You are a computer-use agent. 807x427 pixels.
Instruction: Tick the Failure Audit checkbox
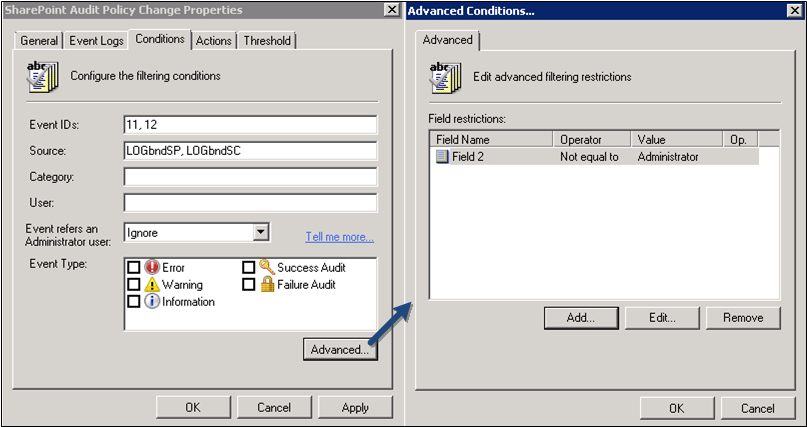(x=249, y=284)
